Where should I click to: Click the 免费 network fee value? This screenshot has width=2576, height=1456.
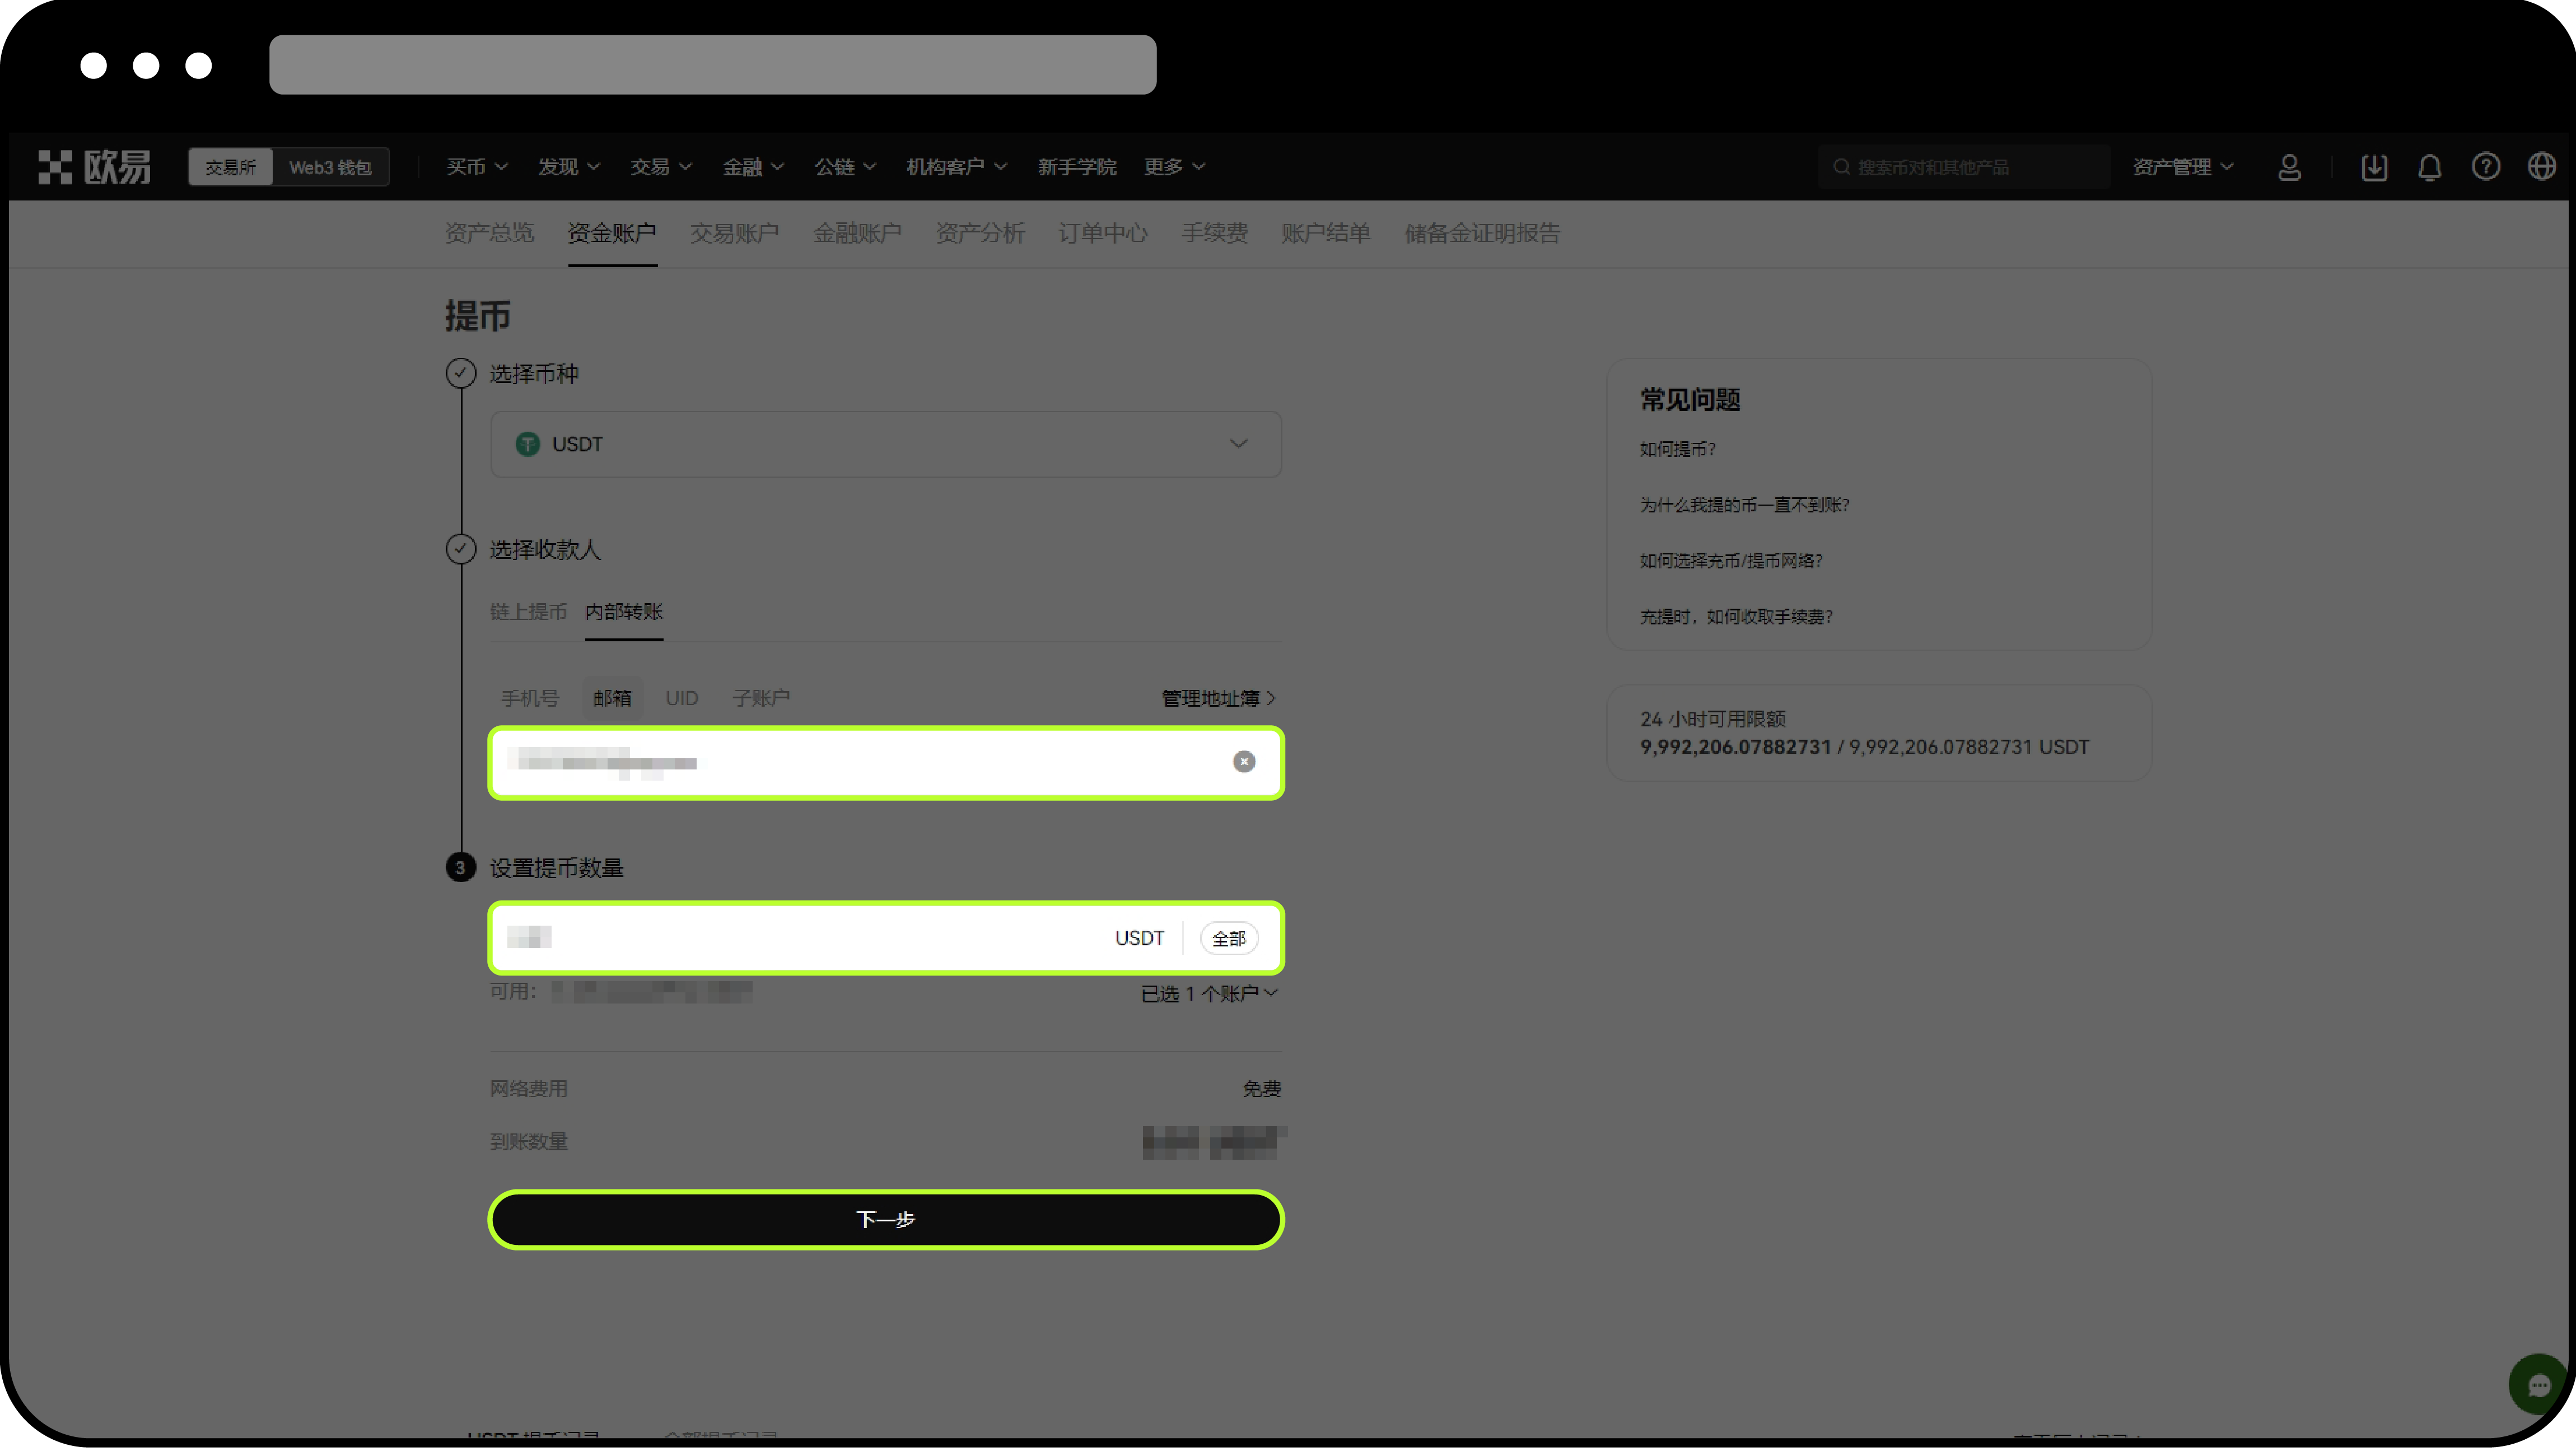click(1261, 1089)
